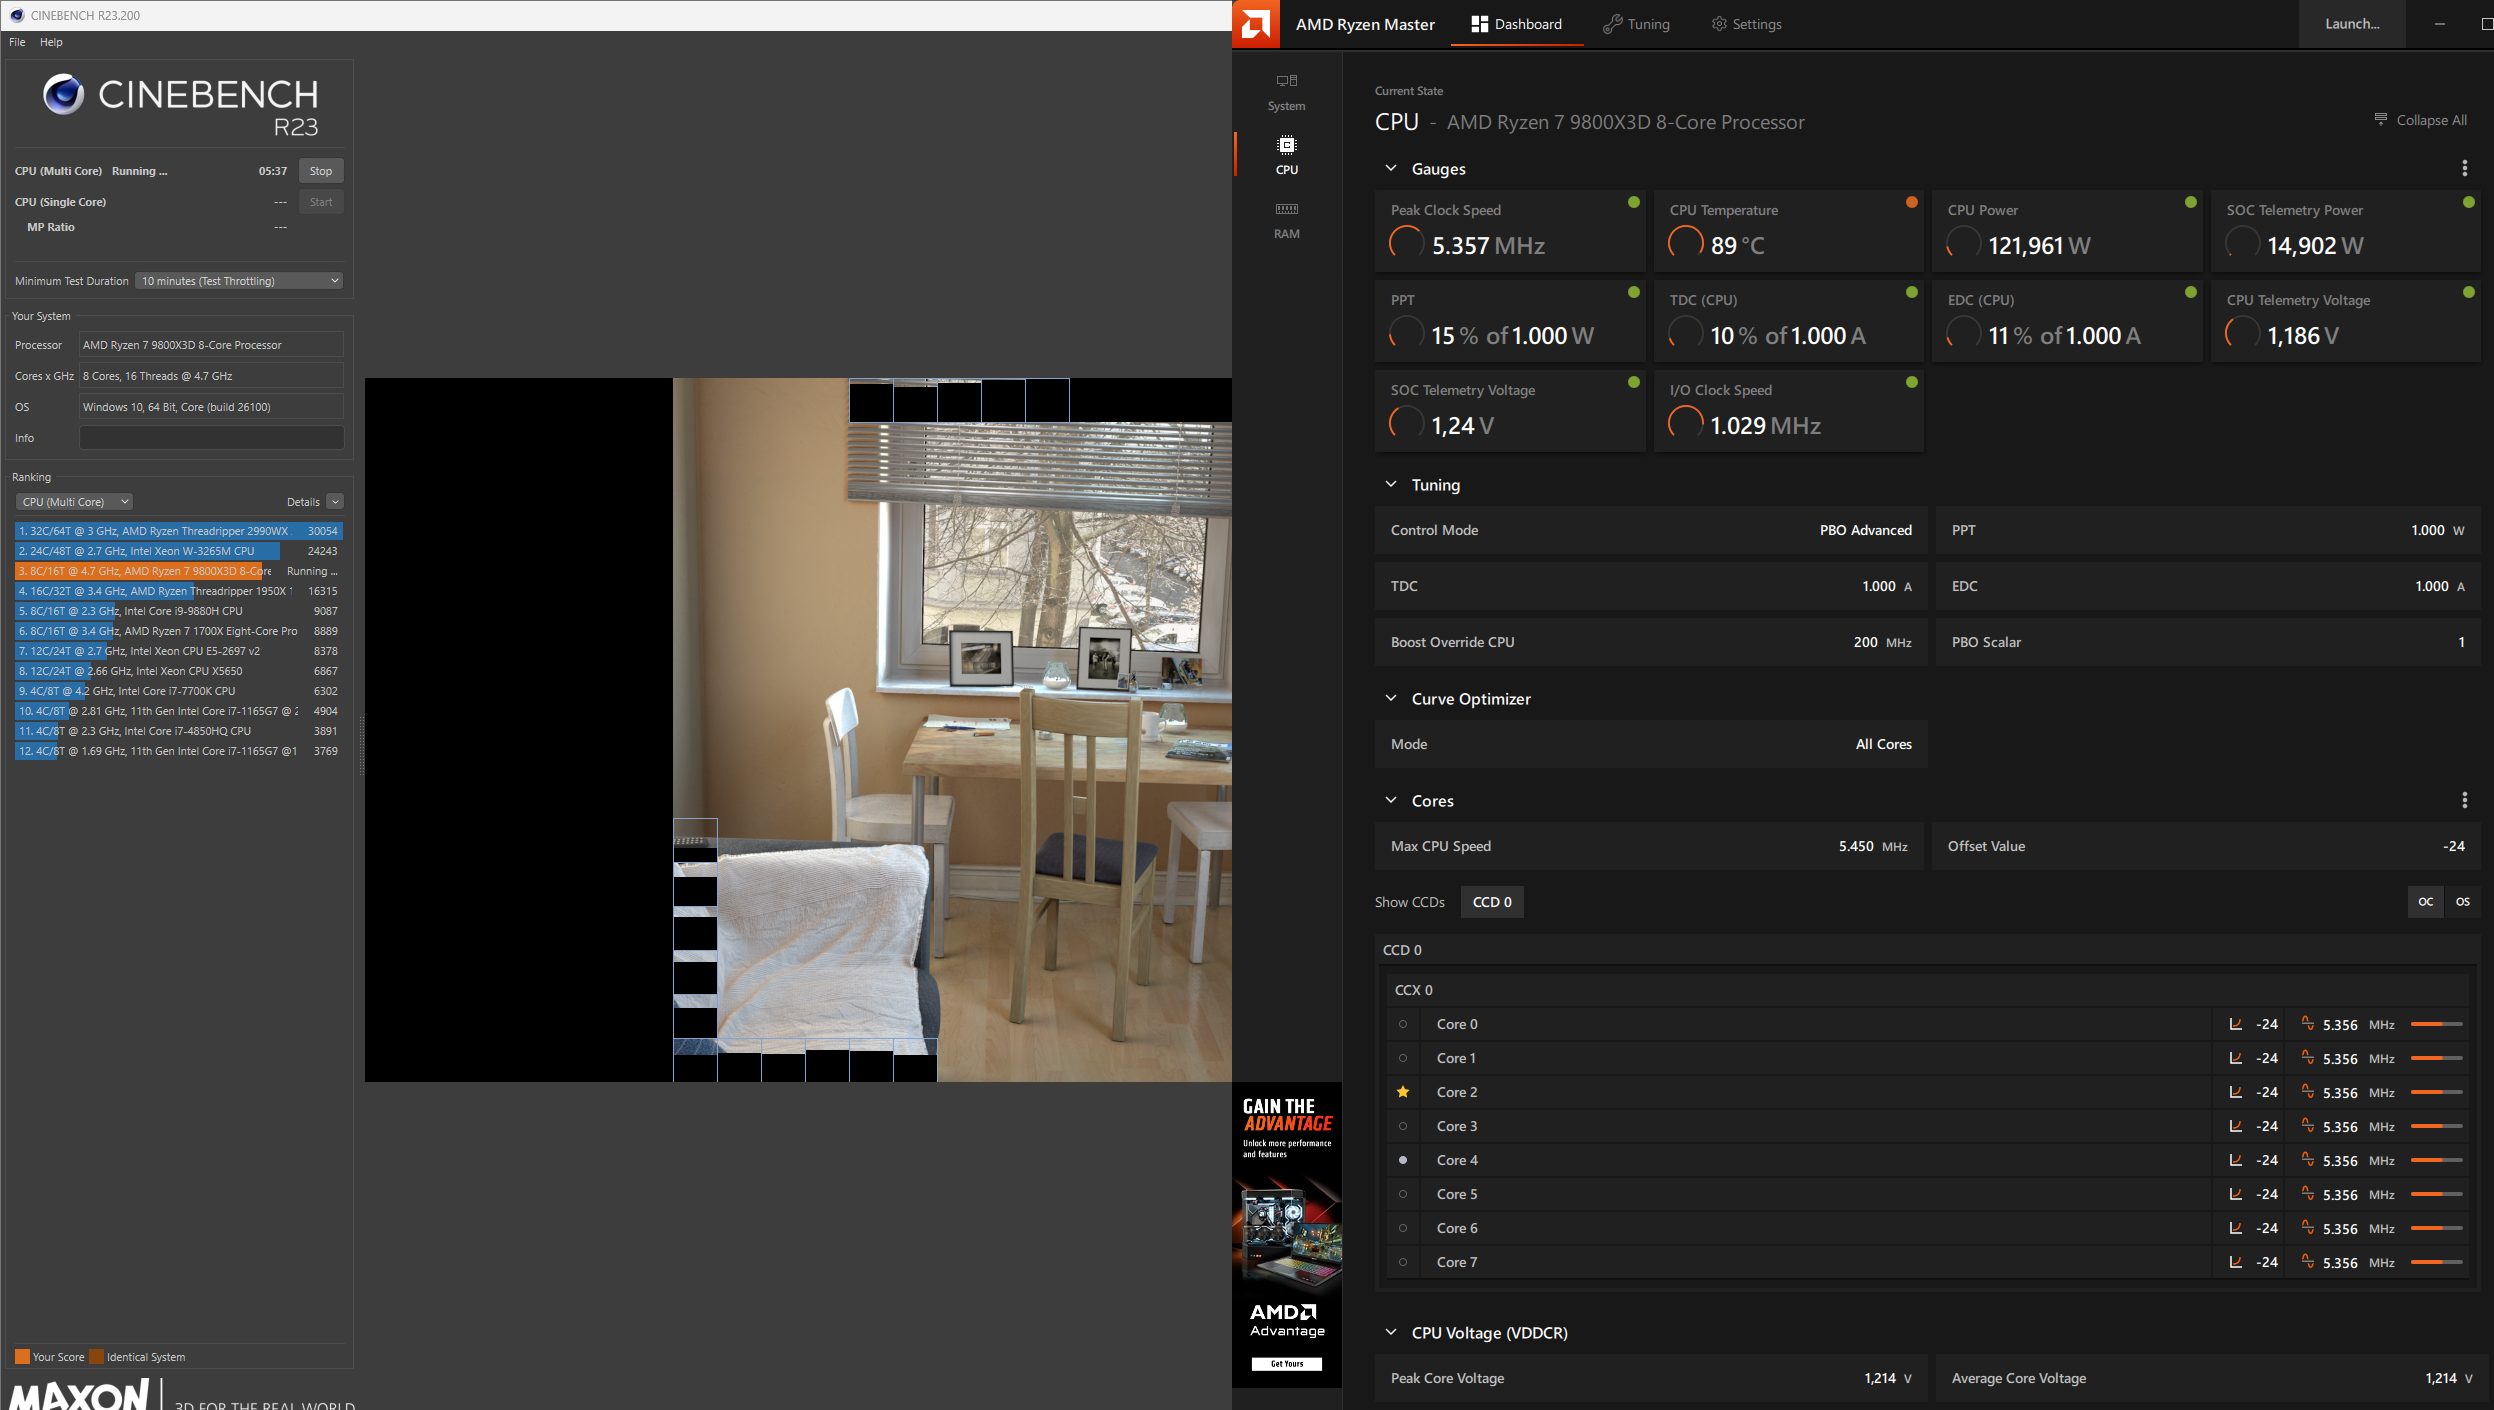Open Gauges section three-dot menu
This screenshot has height=1410, width=2494.
click(2464, 168)
